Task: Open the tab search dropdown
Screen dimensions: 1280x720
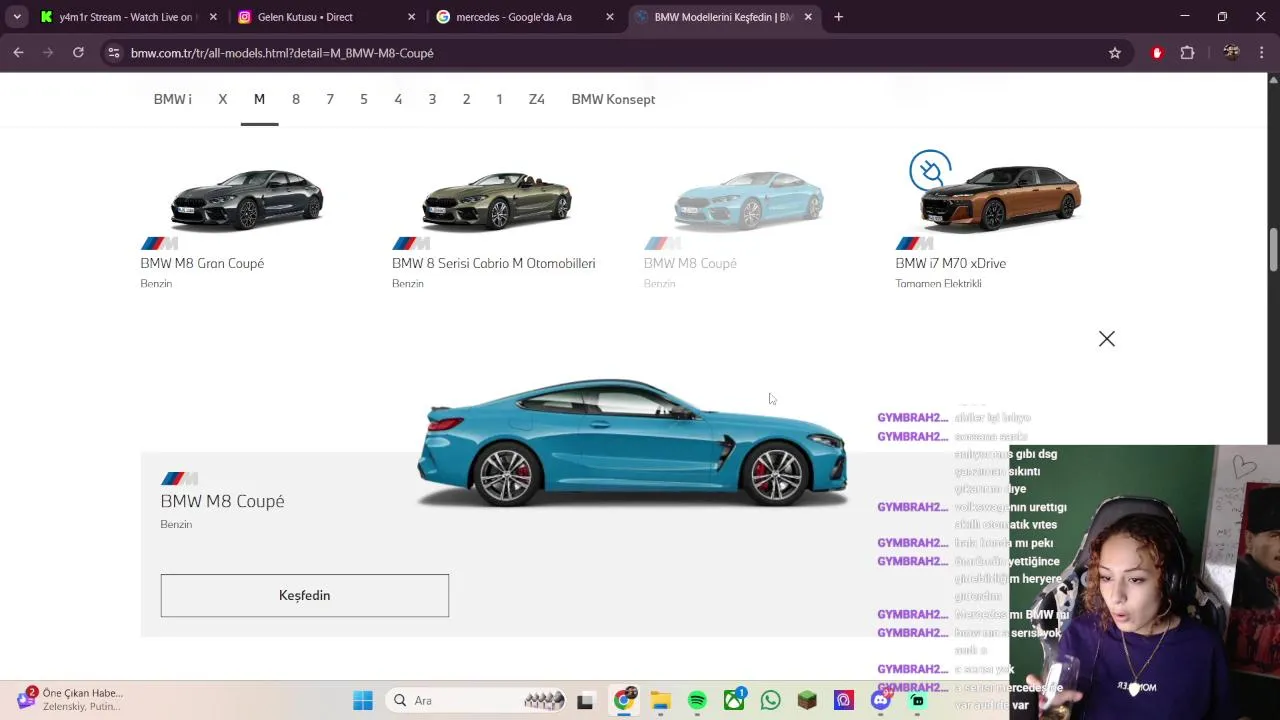Action: (17, 17)
